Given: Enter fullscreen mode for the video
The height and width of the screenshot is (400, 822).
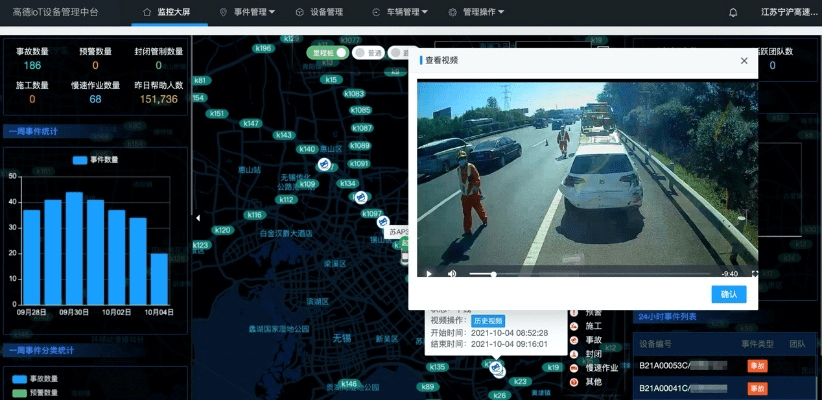Looking at the screenshot, I should point(755,273).
